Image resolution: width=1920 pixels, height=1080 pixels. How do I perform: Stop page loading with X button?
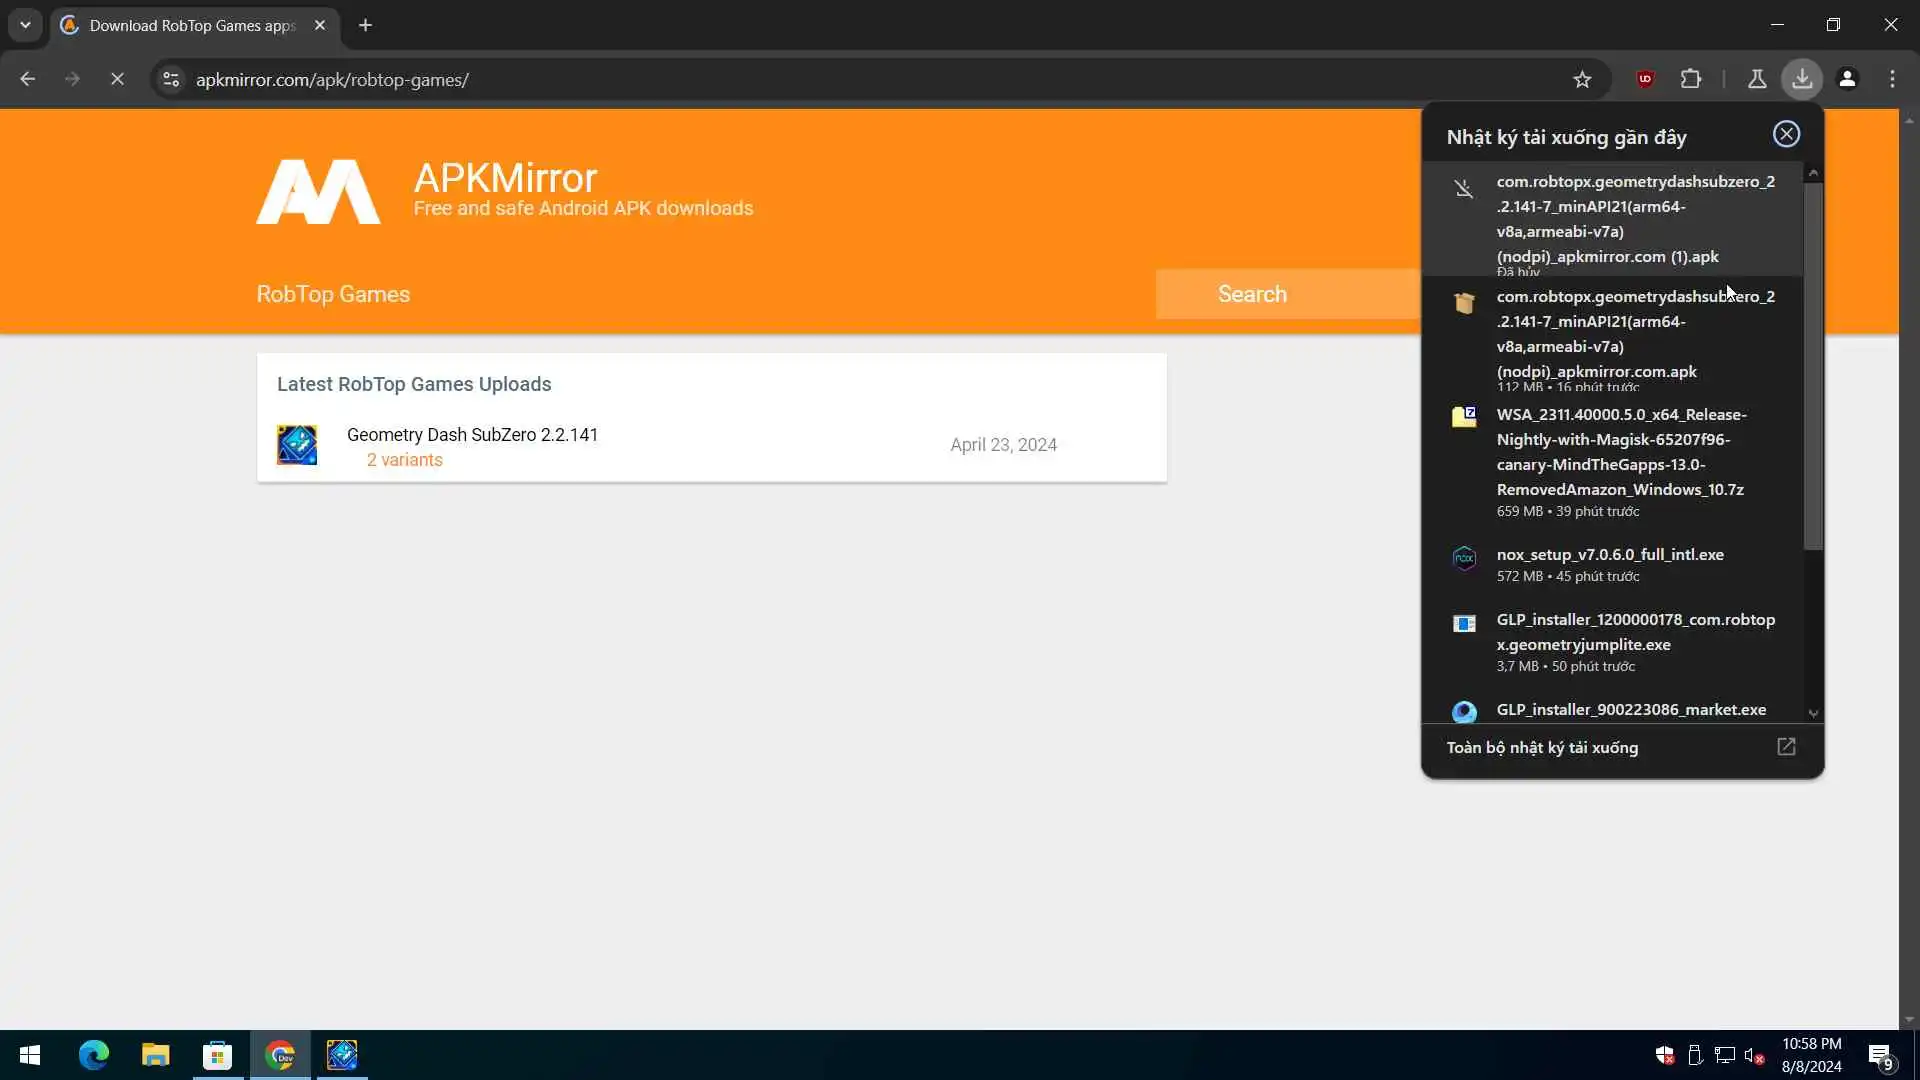(117, 79)
